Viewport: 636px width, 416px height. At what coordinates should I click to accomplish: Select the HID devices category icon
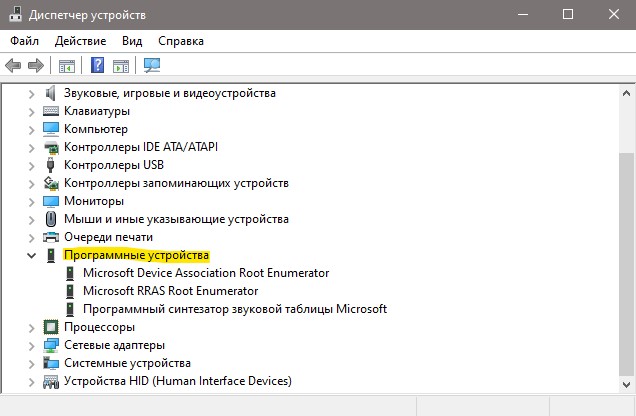[51, 382]
